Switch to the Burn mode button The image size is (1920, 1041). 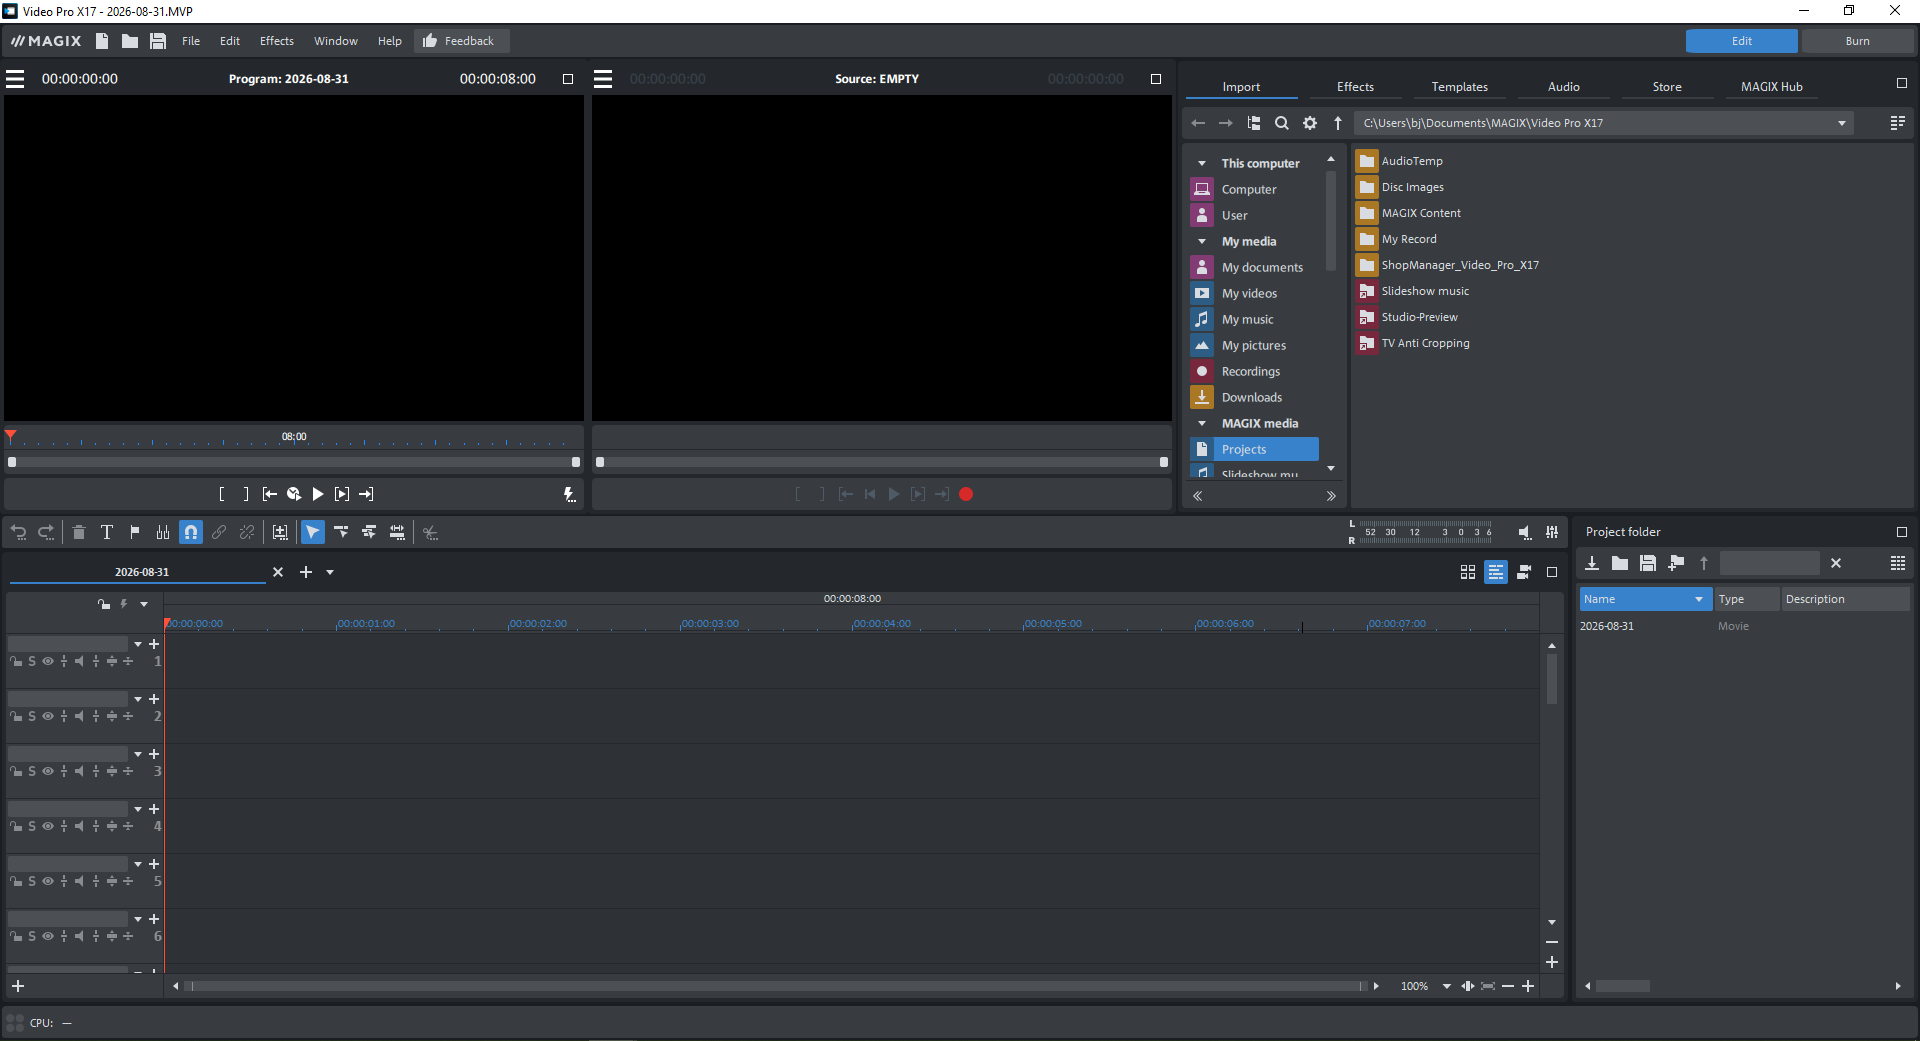pyautogui.click(x=1857, y=41)
